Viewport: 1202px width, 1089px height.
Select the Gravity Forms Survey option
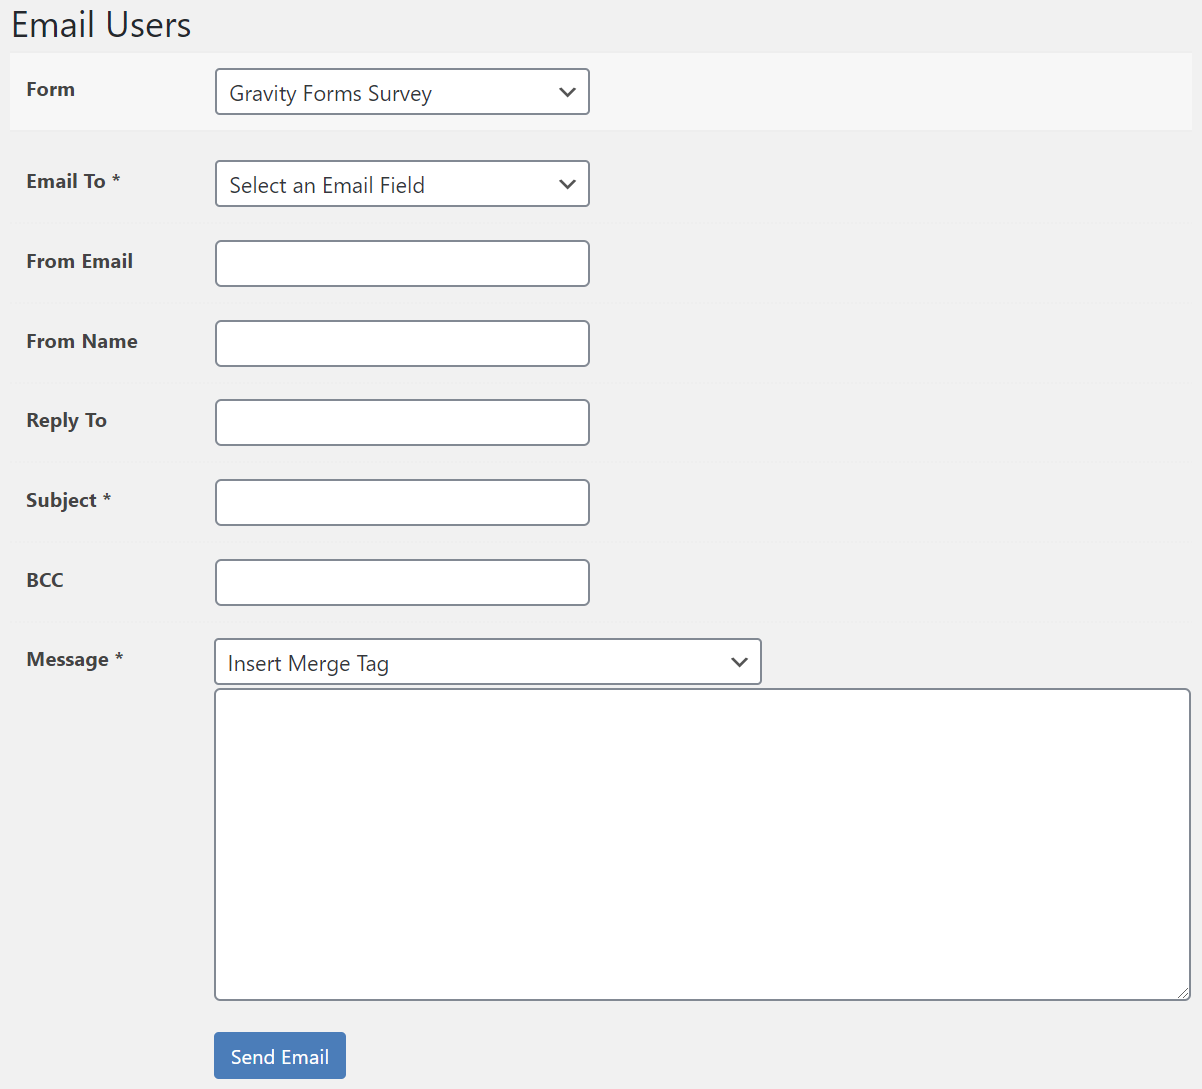pos(330,93)
